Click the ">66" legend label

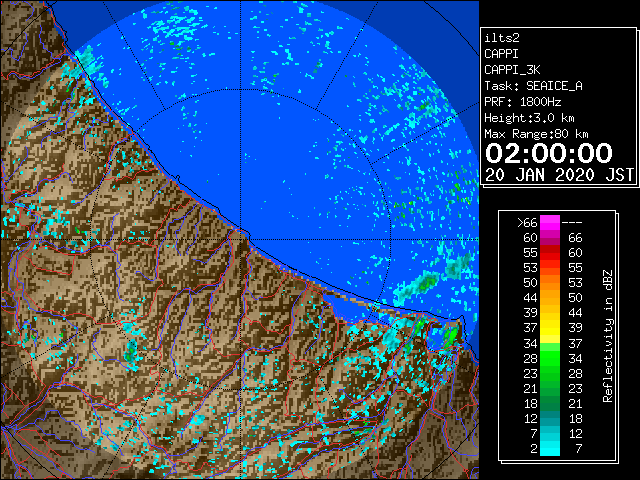click(x=527, y=222)
